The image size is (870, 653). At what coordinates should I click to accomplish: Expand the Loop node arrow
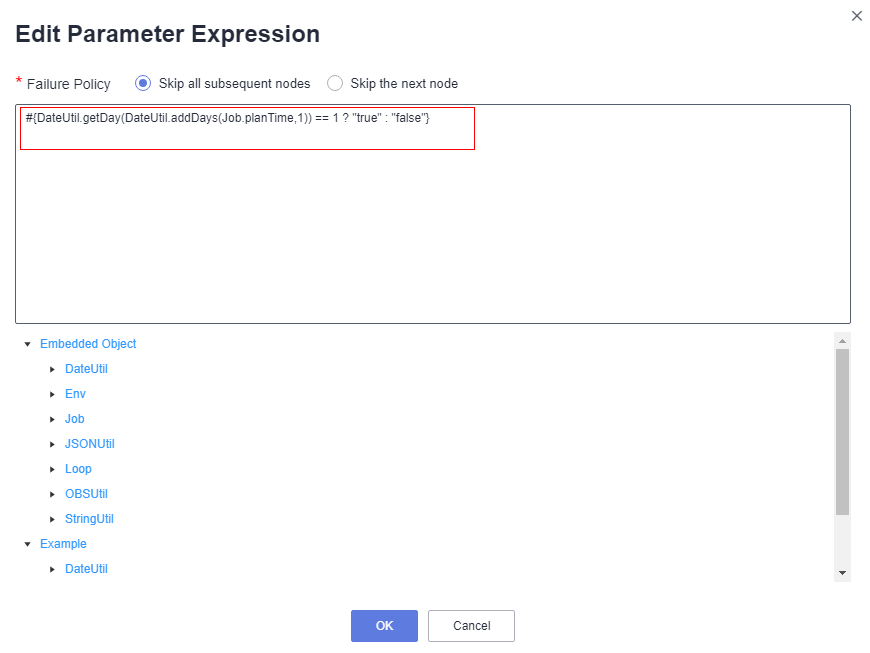click(x=52, y=469)
